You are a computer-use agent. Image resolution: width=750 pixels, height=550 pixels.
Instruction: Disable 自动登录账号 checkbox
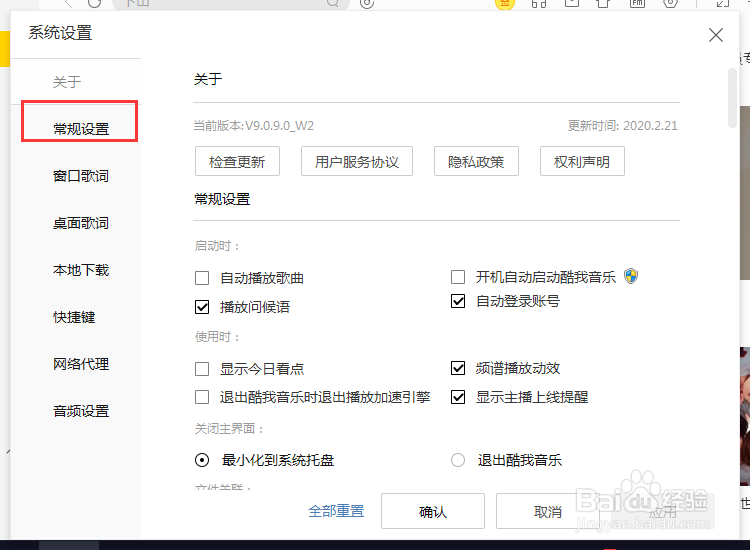pyautogui.click(x=458, y=301)
